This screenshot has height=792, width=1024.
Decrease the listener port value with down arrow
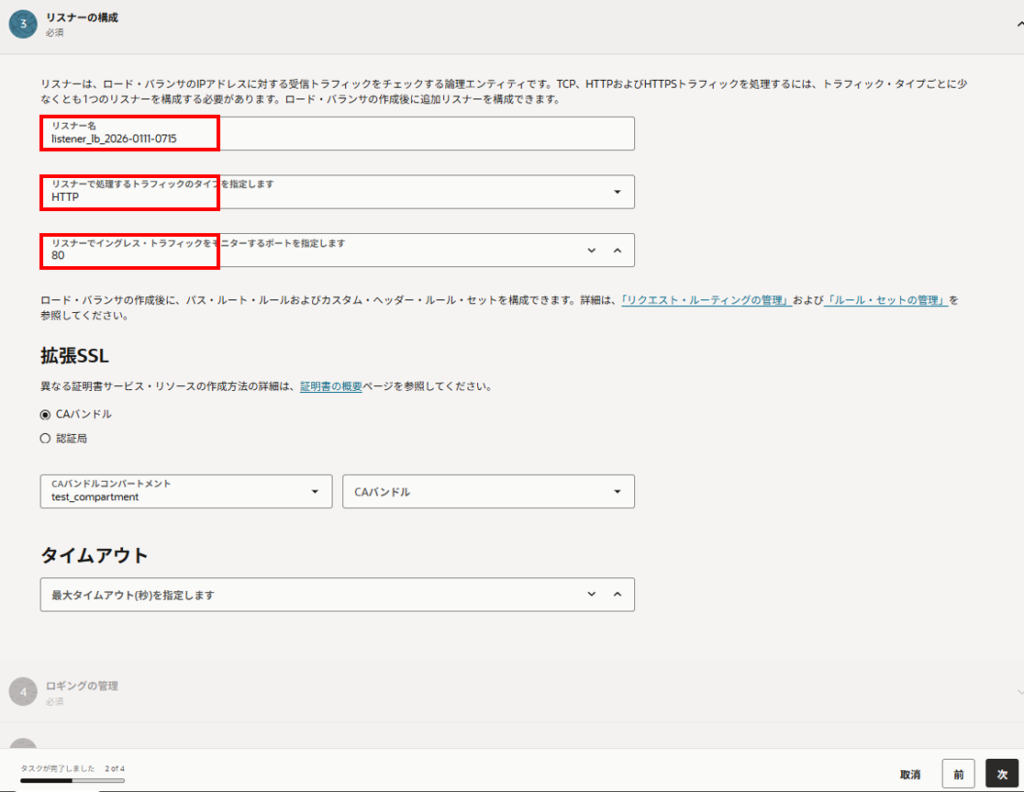click(591, 250)
